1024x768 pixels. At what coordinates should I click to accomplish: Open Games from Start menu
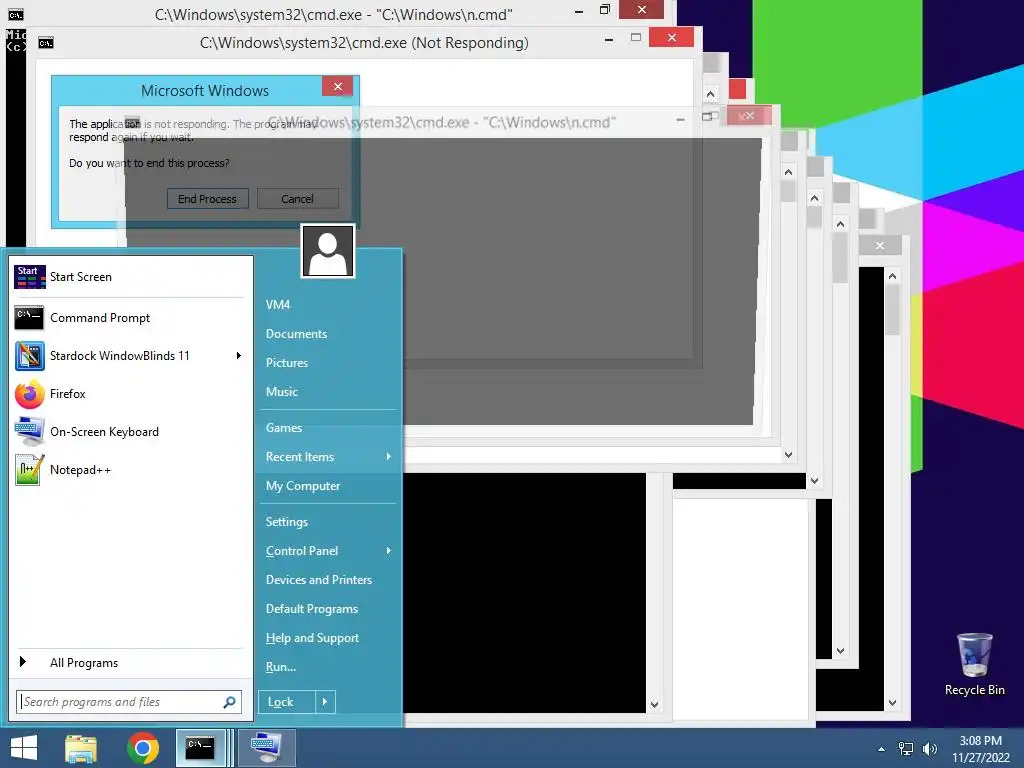tap(283, 428)
